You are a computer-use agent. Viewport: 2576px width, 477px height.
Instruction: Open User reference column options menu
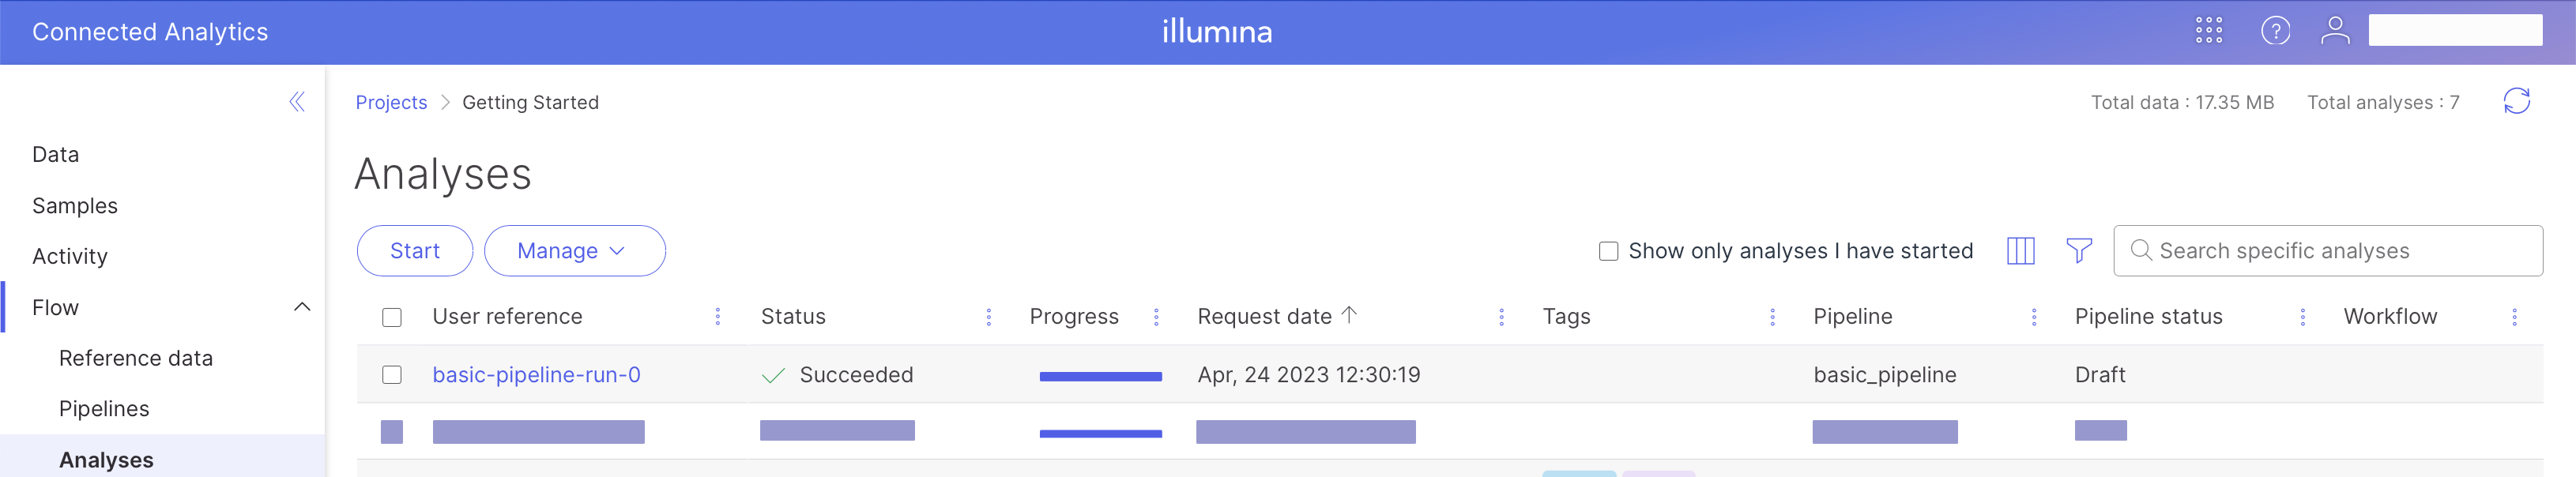718,317
